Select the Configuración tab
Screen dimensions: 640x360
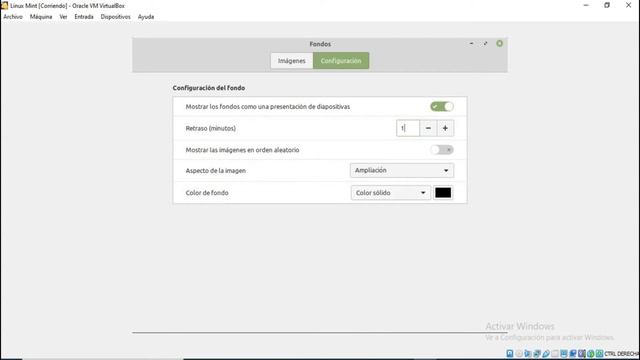point(341,61)
